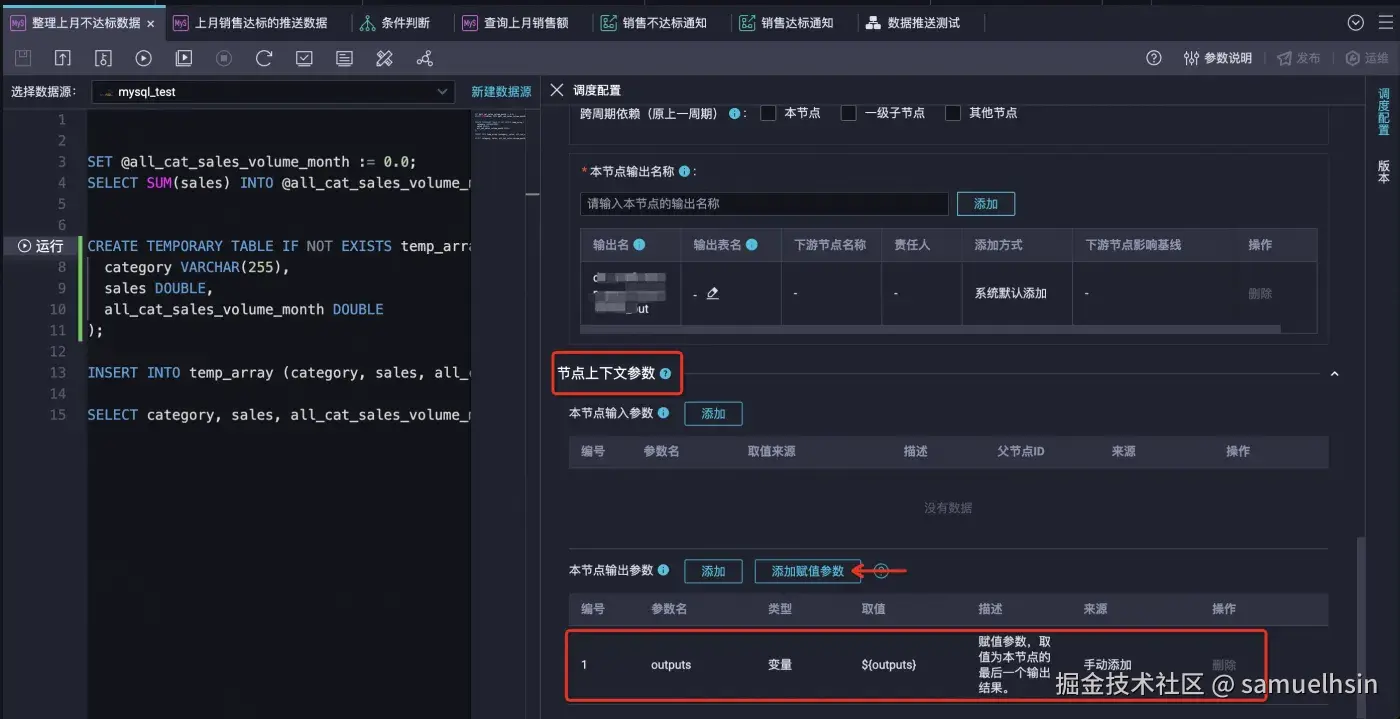Click the submit (upload arrow) toolbar icon
Image resolution: width=1400 pixels, height=719 pixels.
pyautogui.click(x=63, y=59)
